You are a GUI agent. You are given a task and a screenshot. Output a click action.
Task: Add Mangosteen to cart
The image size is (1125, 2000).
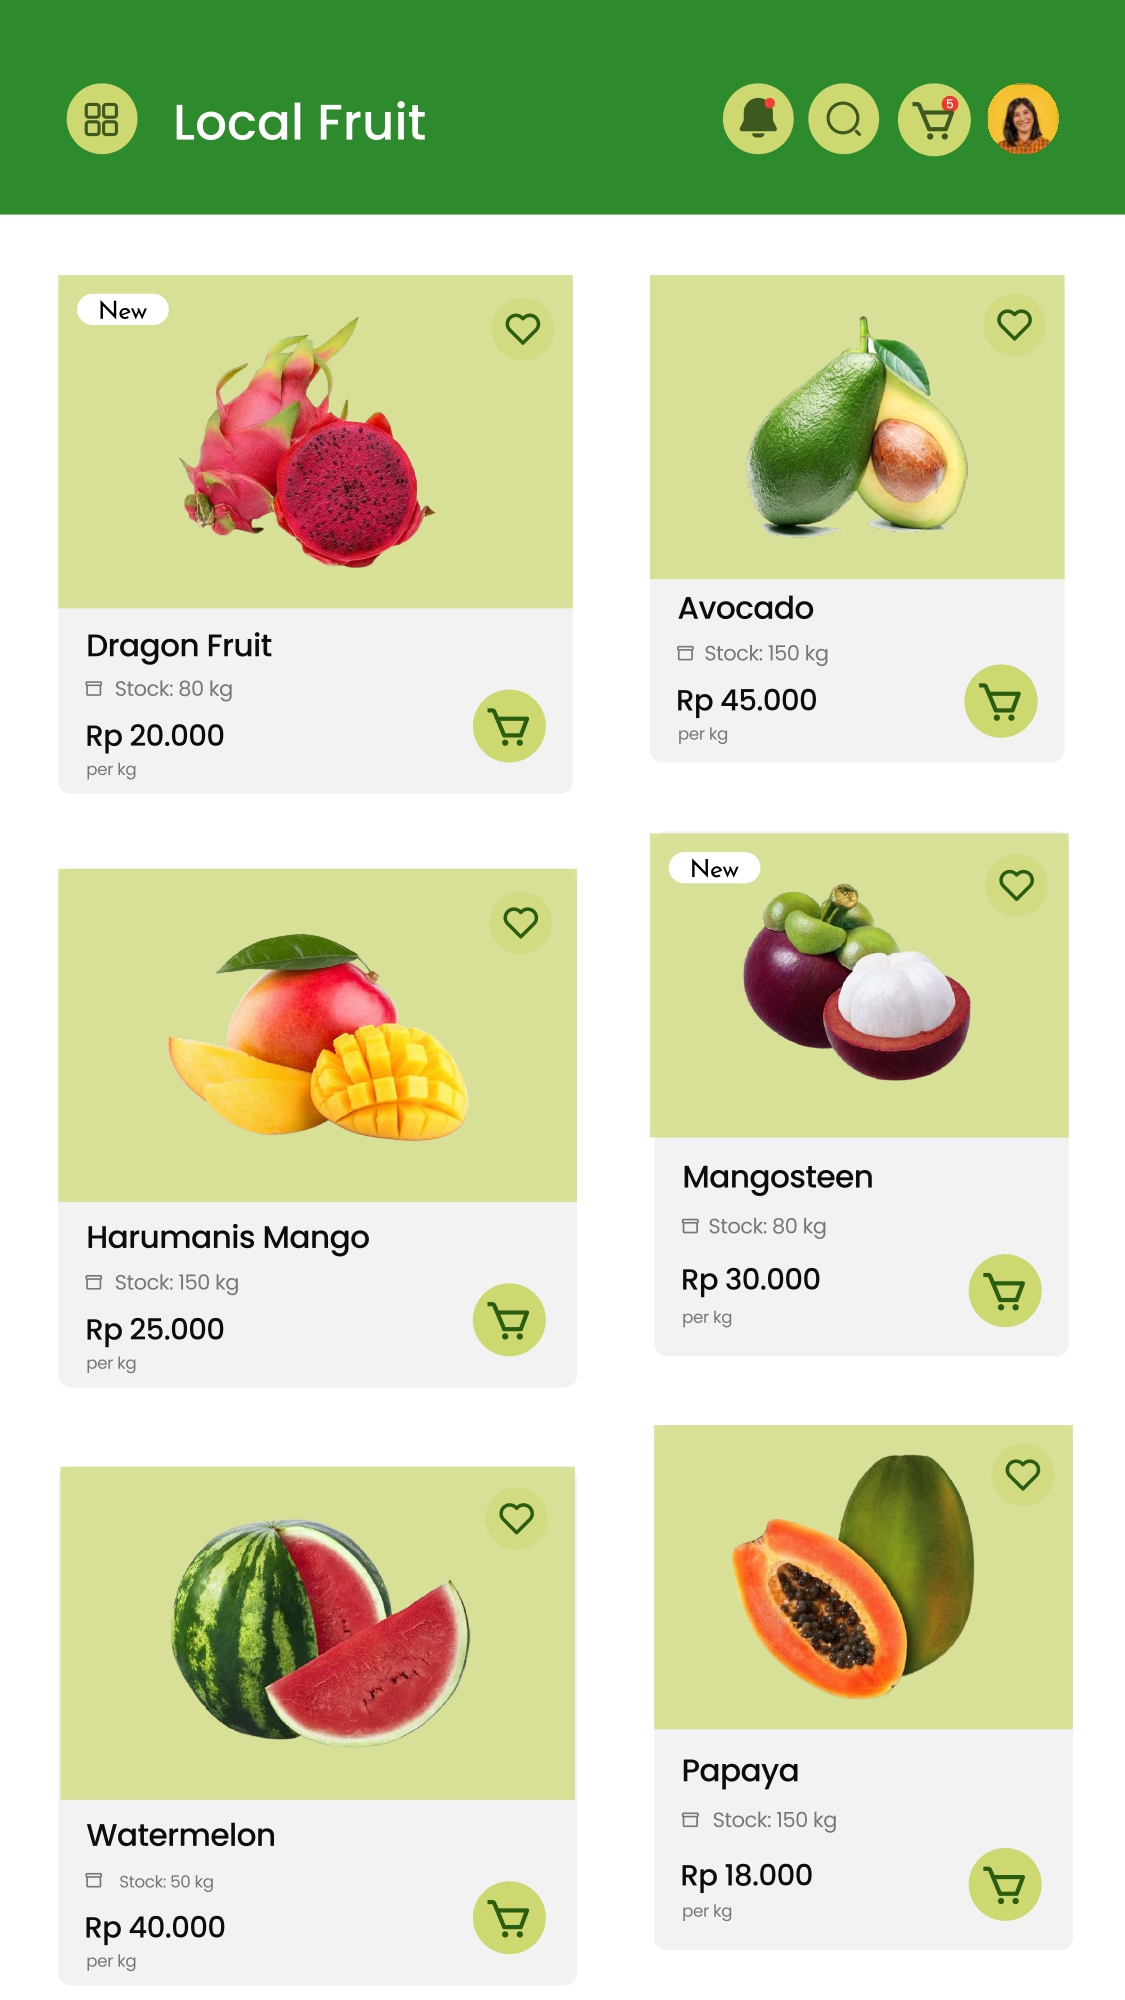pyautogui.click(x=1005, y=1290)
